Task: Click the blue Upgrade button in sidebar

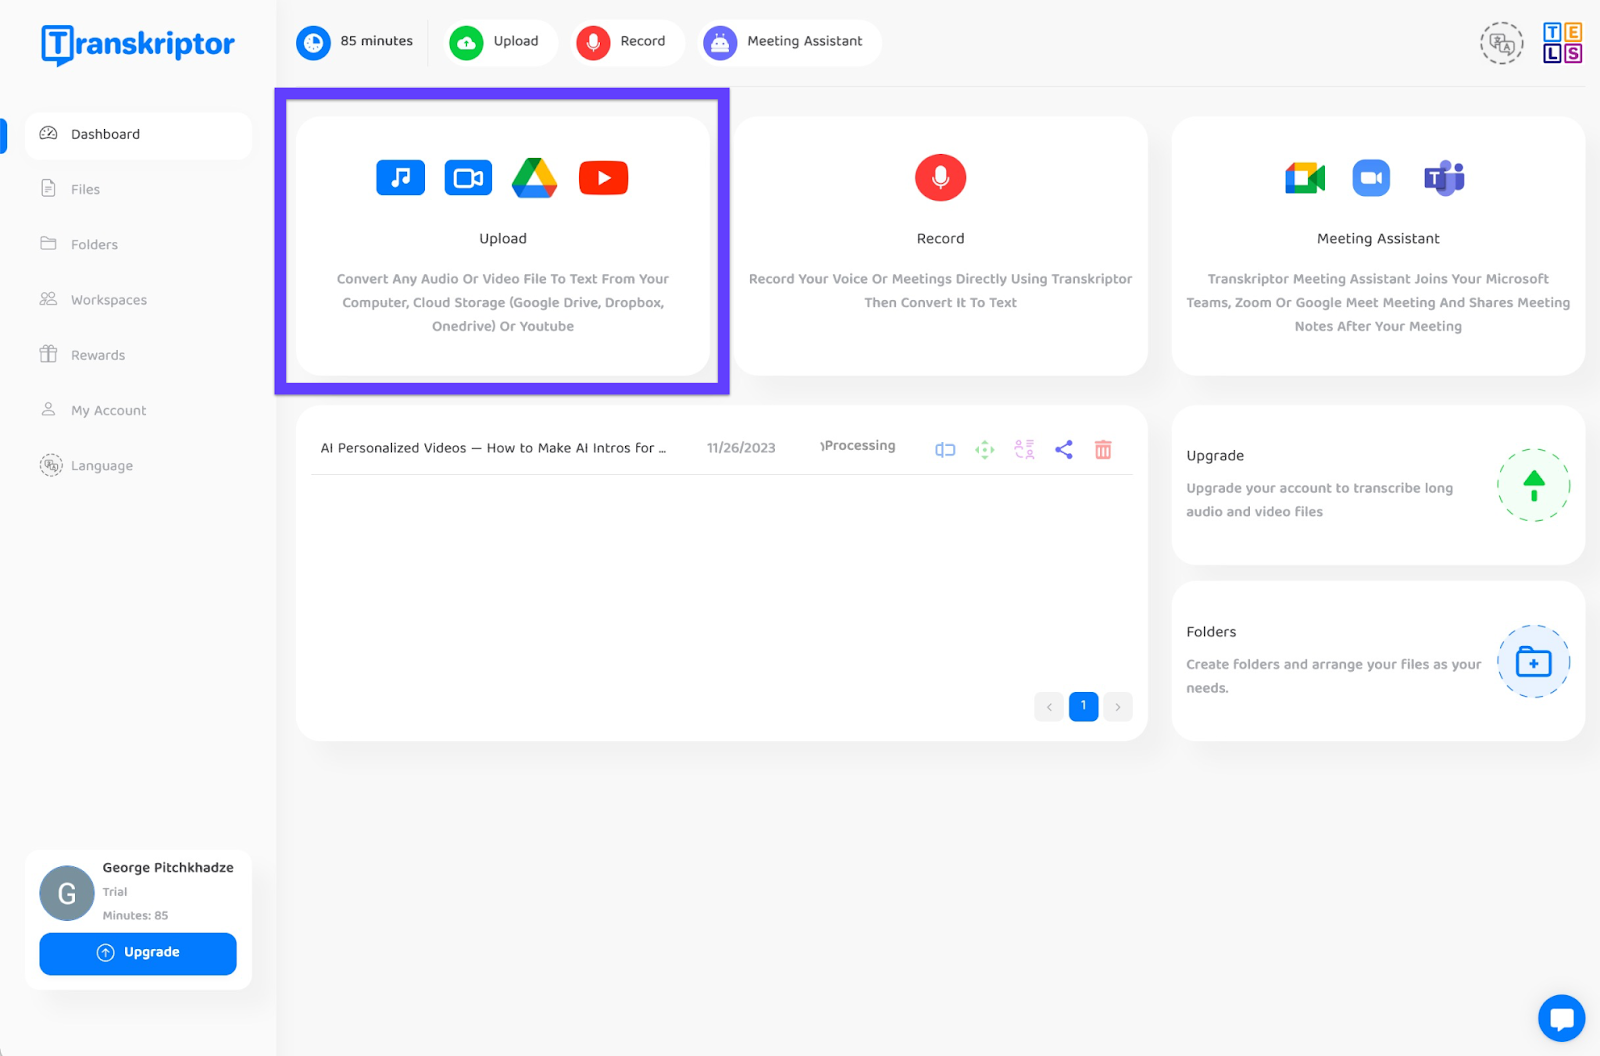Action: [138, 953]
